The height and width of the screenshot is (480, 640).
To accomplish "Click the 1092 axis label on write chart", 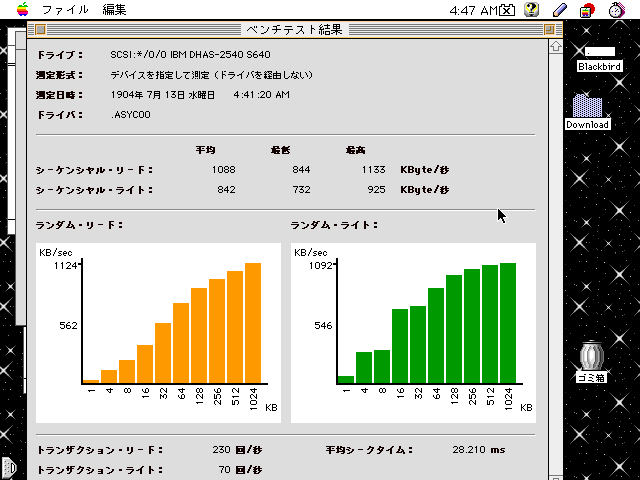I will tap(320, 266).
